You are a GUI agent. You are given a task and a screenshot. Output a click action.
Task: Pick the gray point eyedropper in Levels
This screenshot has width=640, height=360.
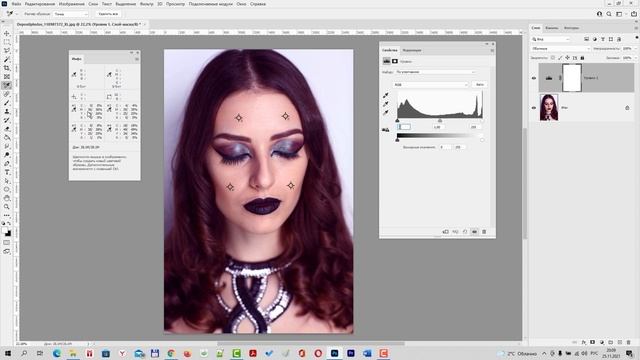385,104
